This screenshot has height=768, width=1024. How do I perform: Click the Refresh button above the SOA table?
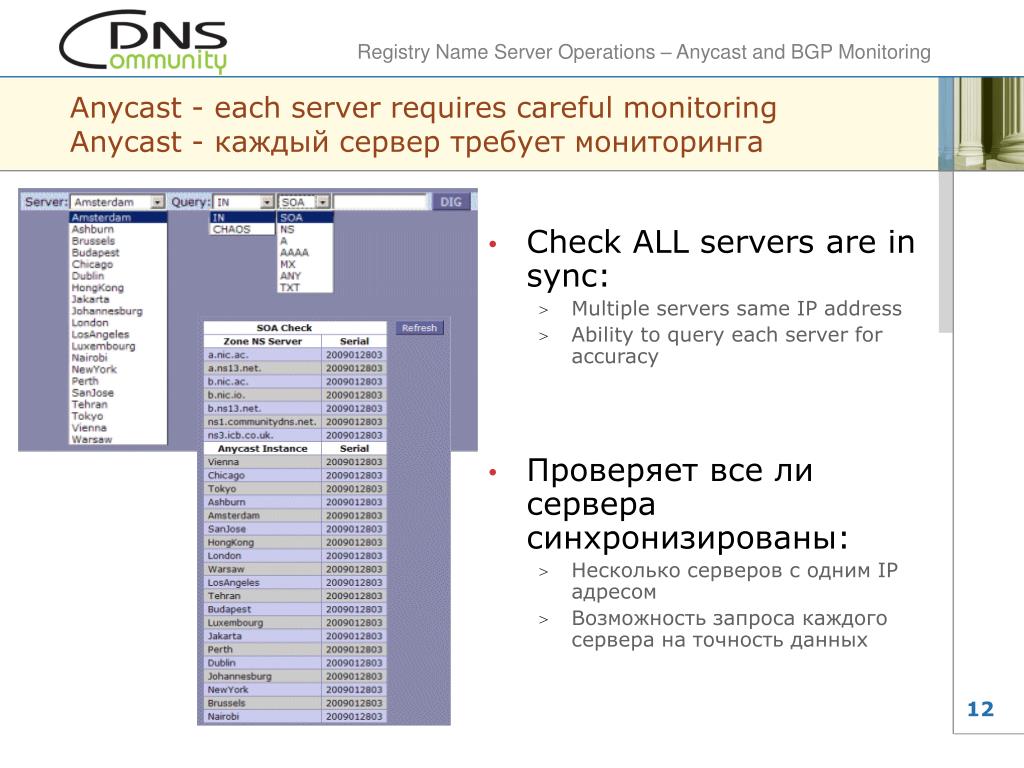tap(419, 328)
